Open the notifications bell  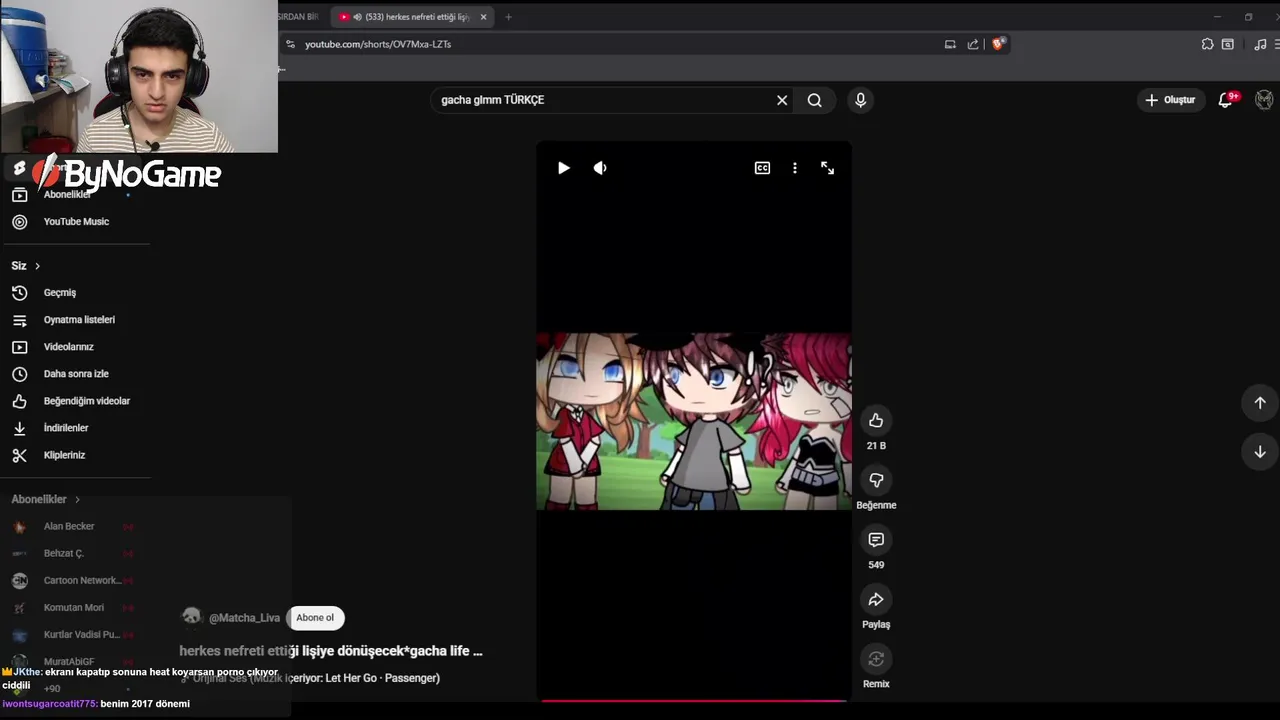1226,100
